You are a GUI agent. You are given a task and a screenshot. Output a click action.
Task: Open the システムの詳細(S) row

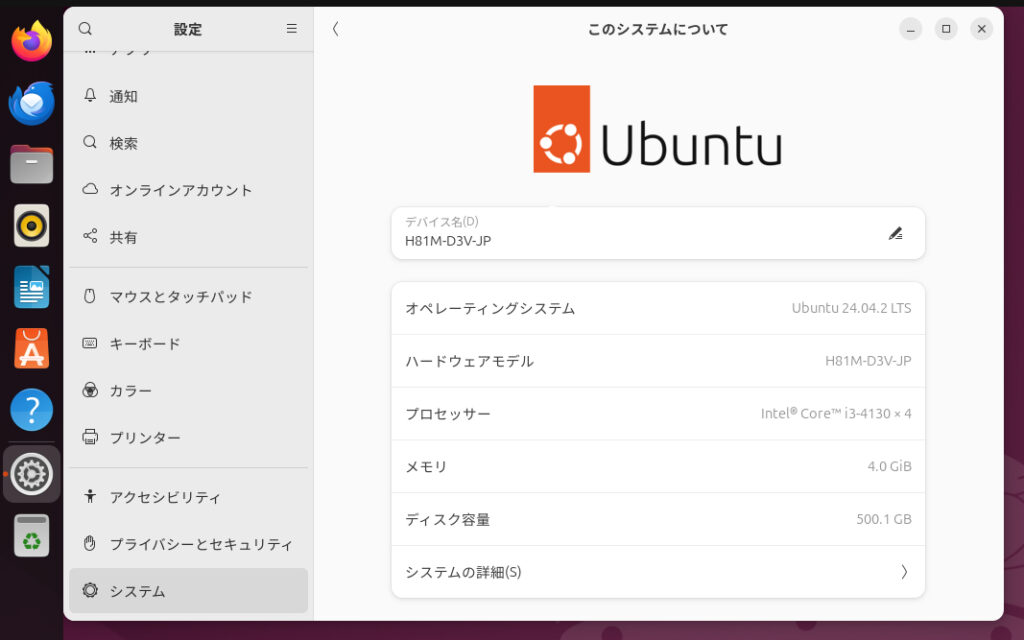pos(658,572)
